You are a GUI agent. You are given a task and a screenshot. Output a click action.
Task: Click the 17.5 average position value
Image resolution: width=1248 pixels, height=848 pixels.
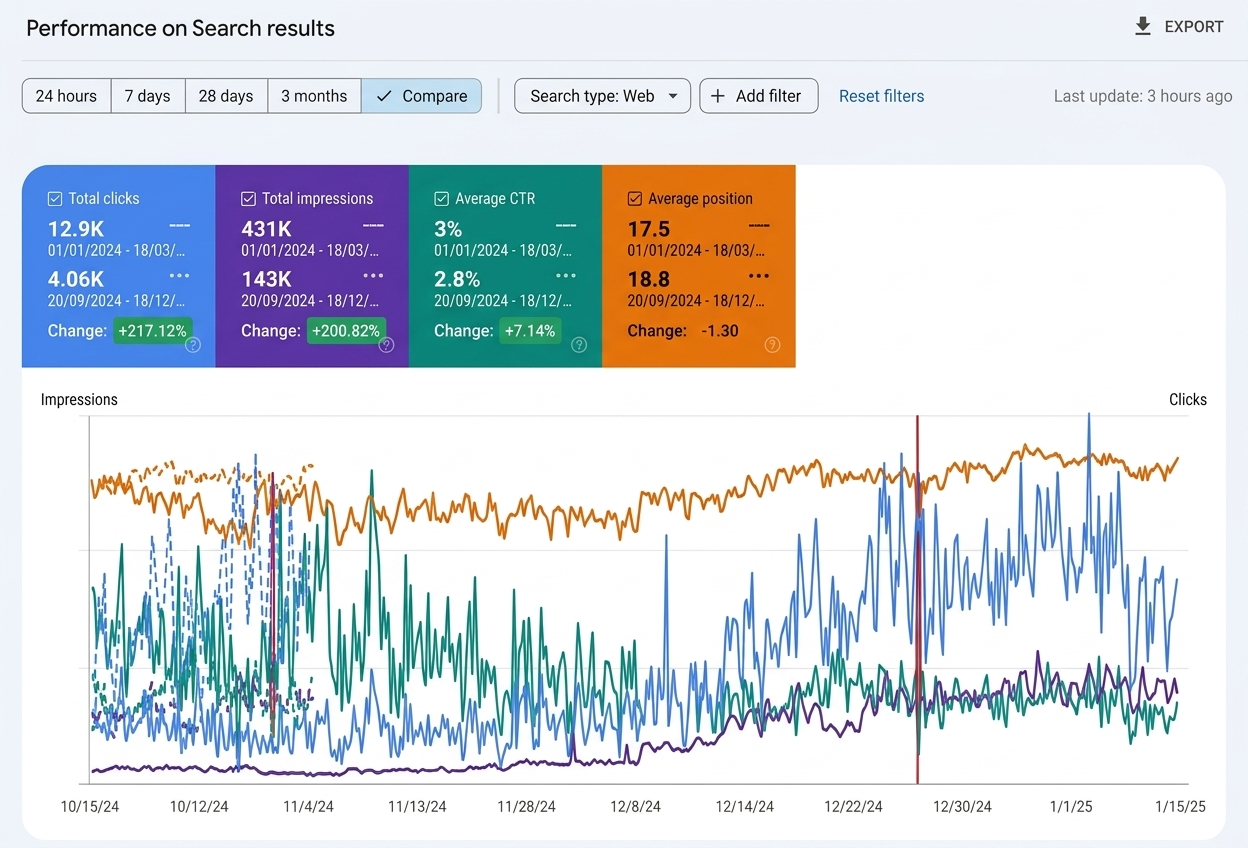(x=649, y=229)
